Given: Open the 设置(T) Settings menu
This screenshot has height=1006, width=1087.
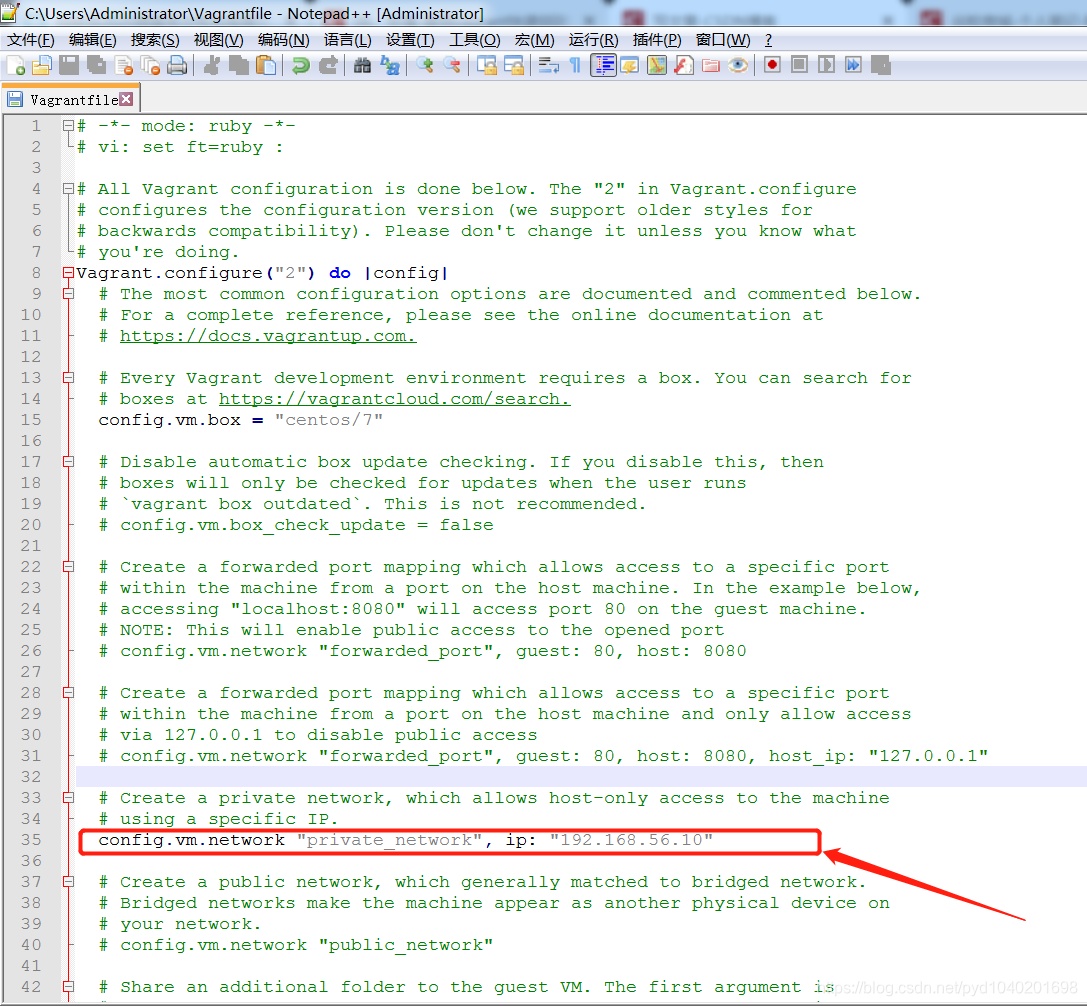Looking at the screenshot, I should pos(410,40).
